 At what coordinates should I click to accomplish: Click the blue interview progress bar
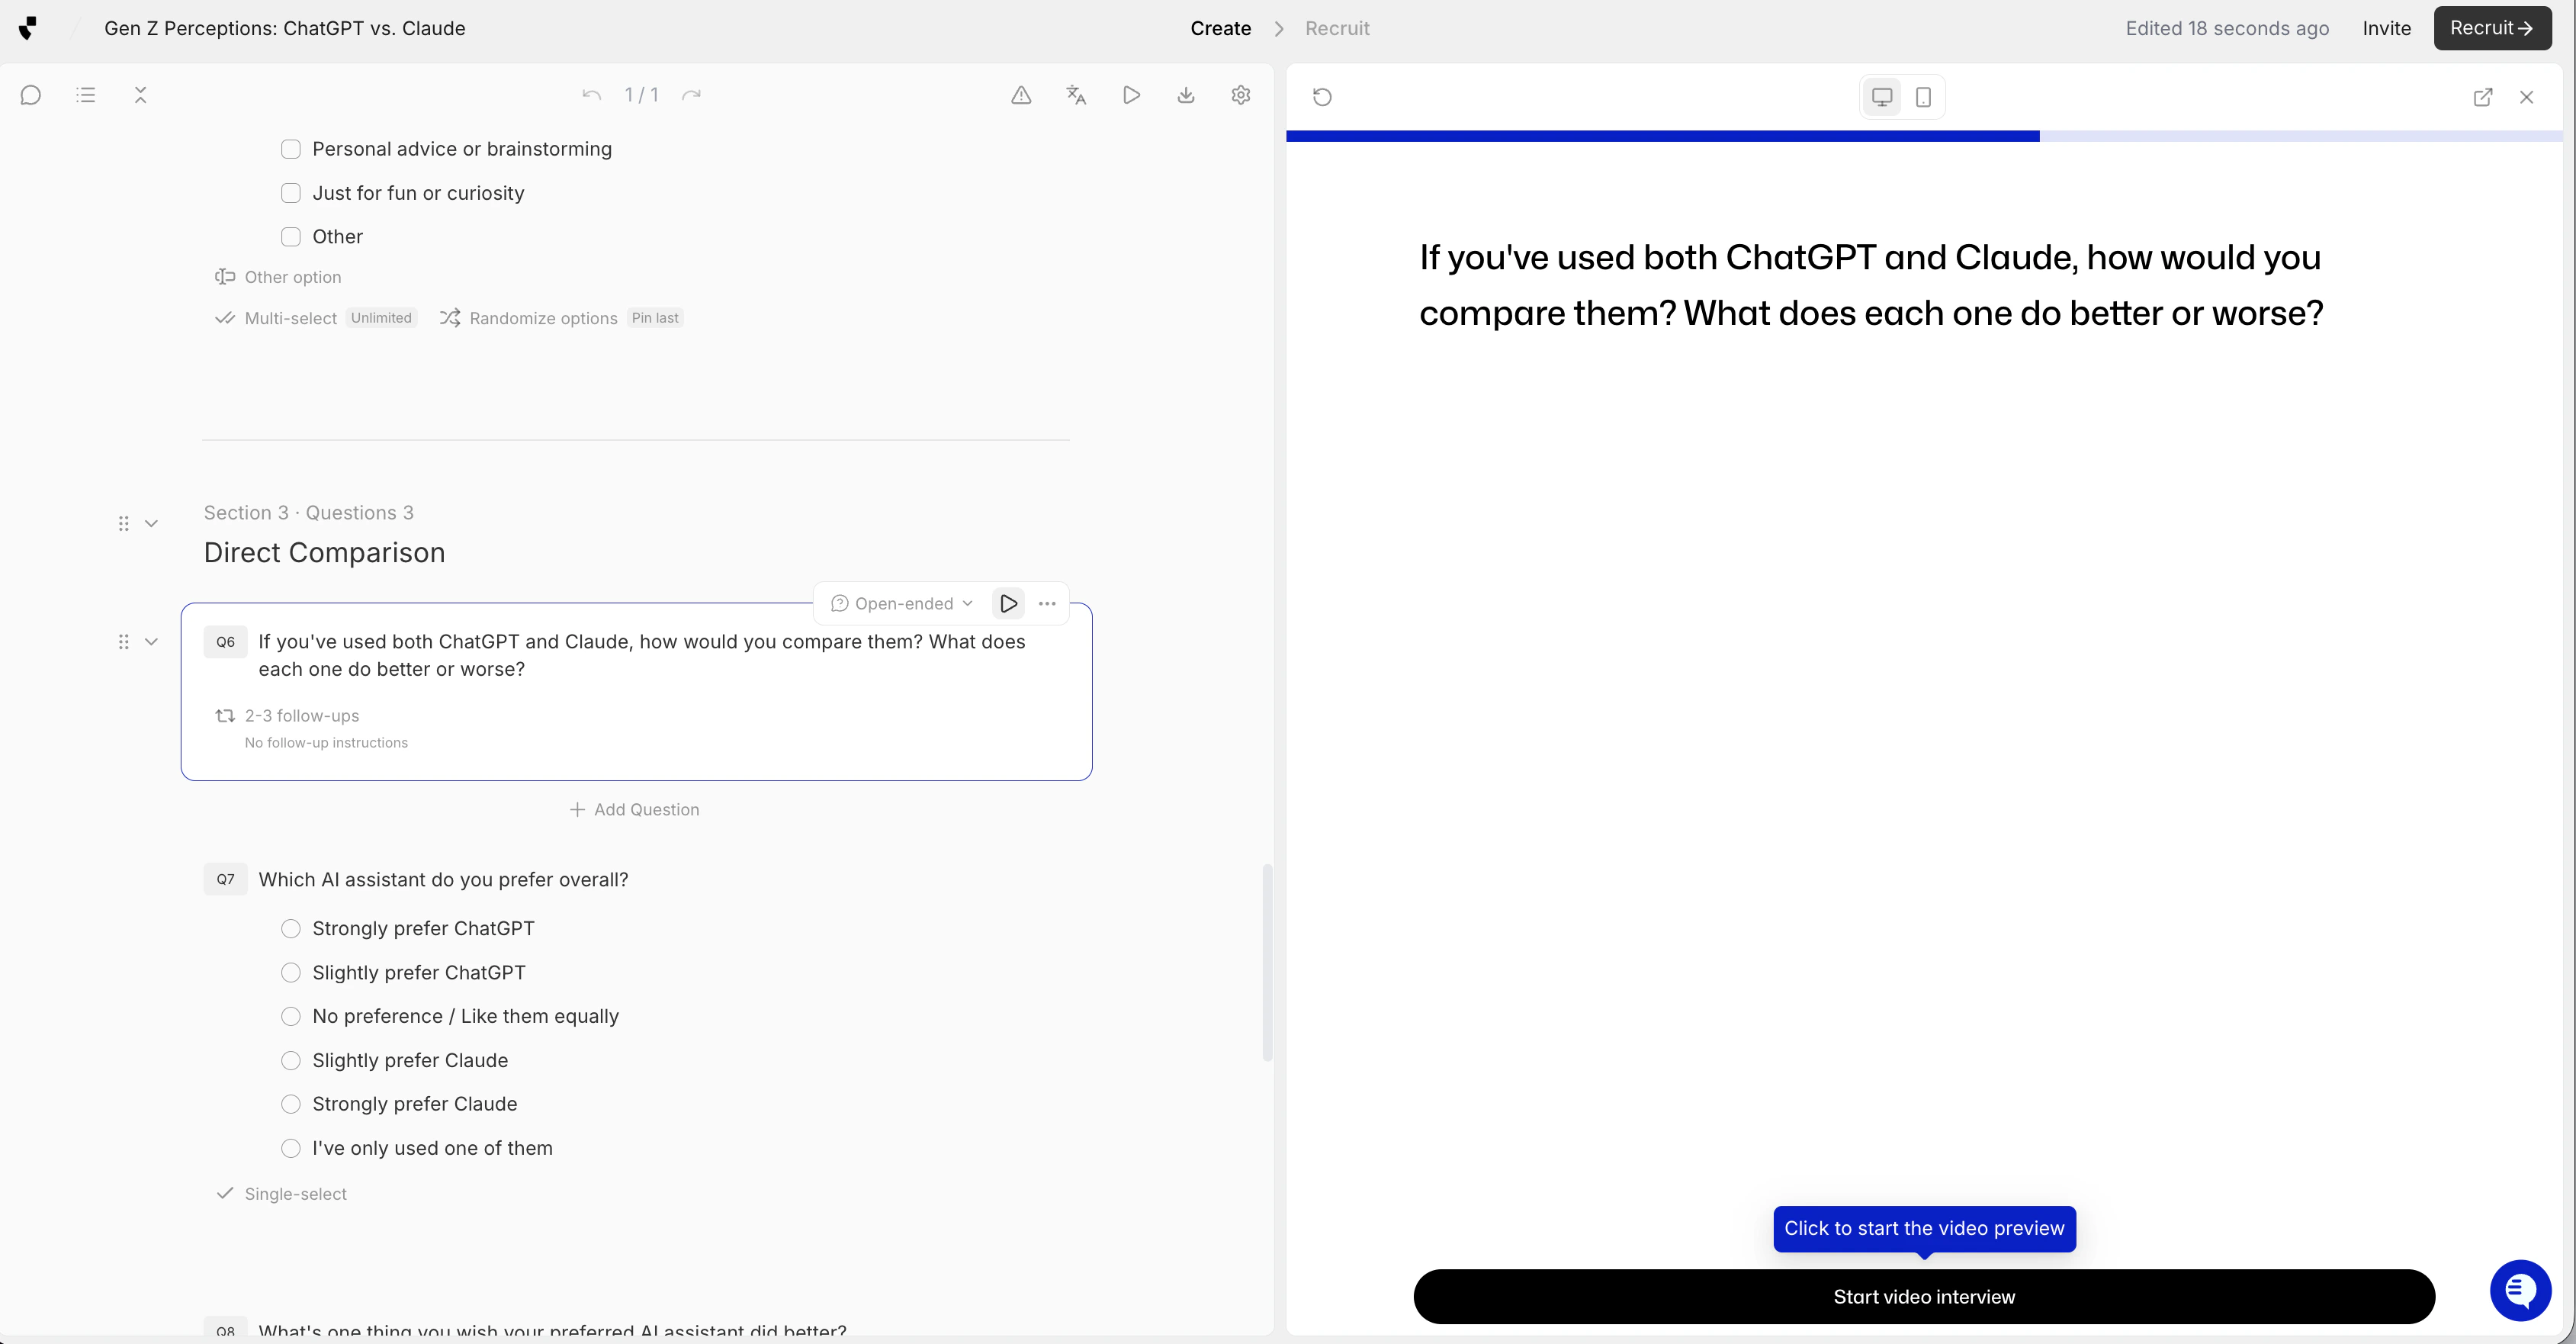(1662, 136)
